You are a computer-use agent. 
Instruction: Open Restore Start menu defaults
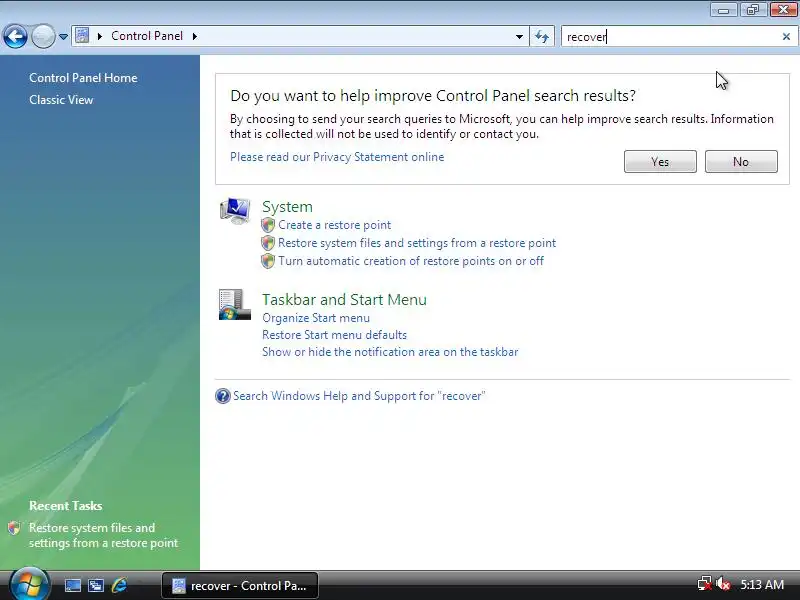[x=334, y=335]
